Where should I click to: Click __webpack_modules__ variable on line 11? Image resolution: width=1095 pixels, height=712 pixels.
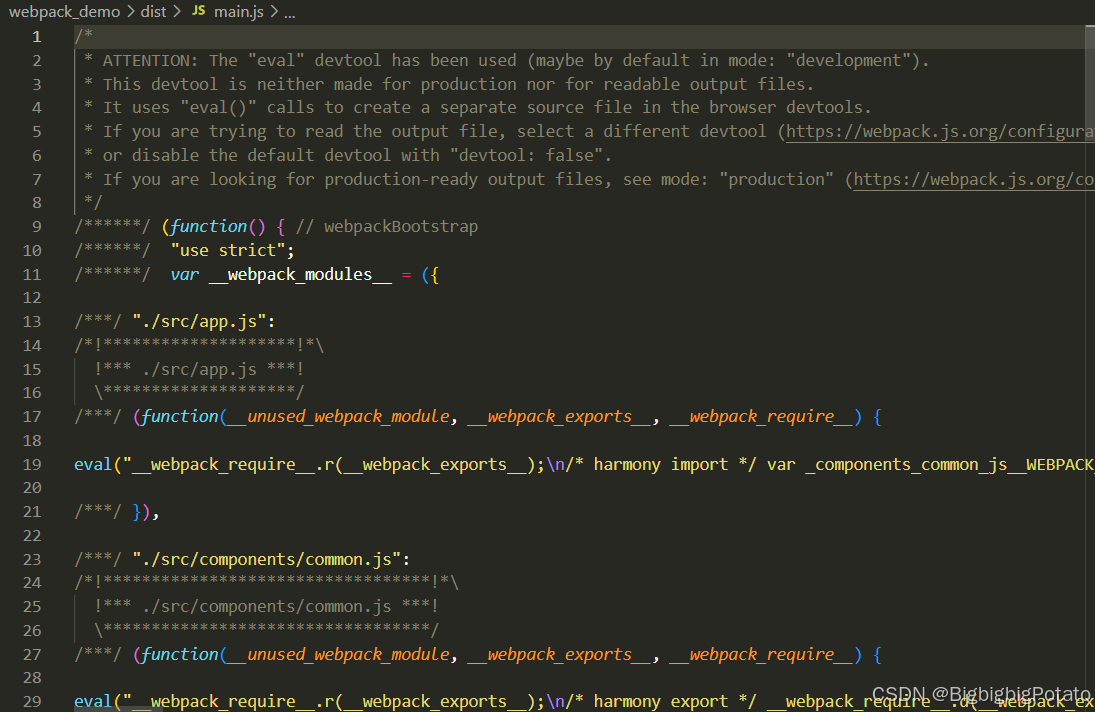(x=300, y=274)
